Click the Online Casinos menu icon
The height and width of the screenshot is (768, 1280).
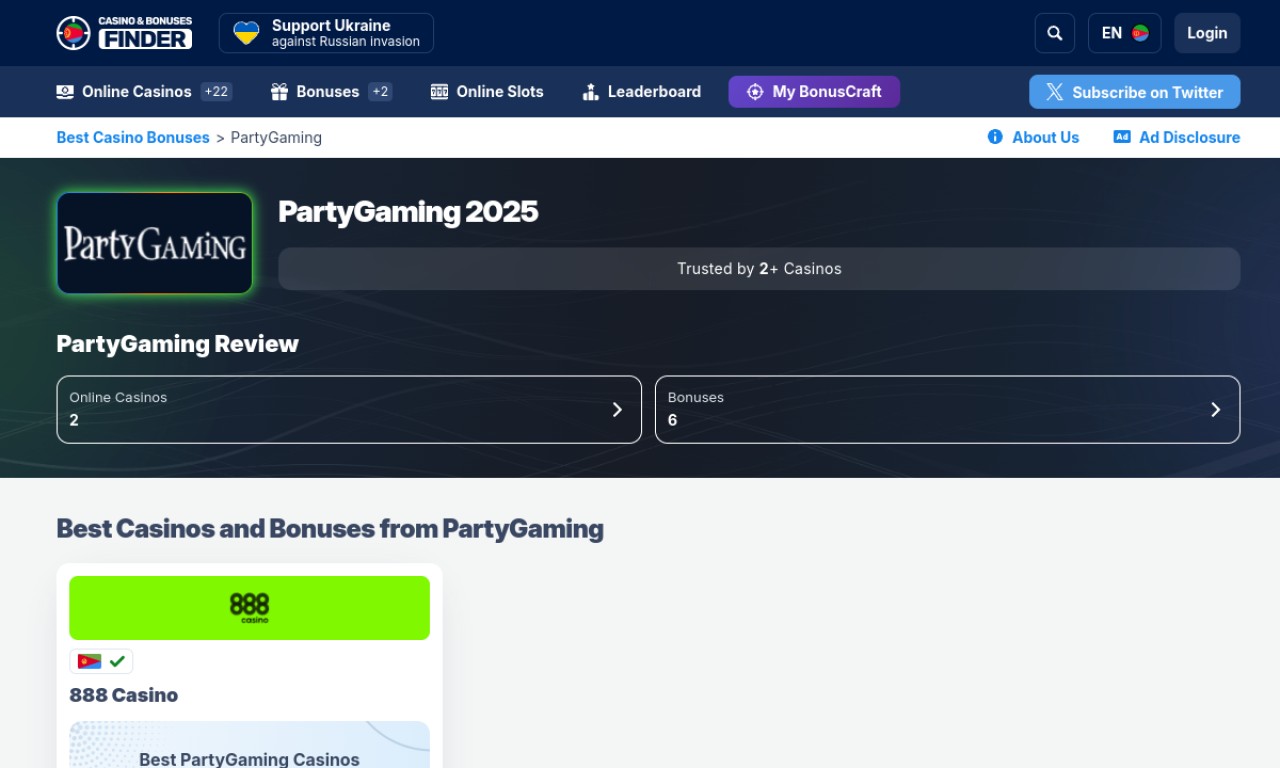[x=65, y=92]
